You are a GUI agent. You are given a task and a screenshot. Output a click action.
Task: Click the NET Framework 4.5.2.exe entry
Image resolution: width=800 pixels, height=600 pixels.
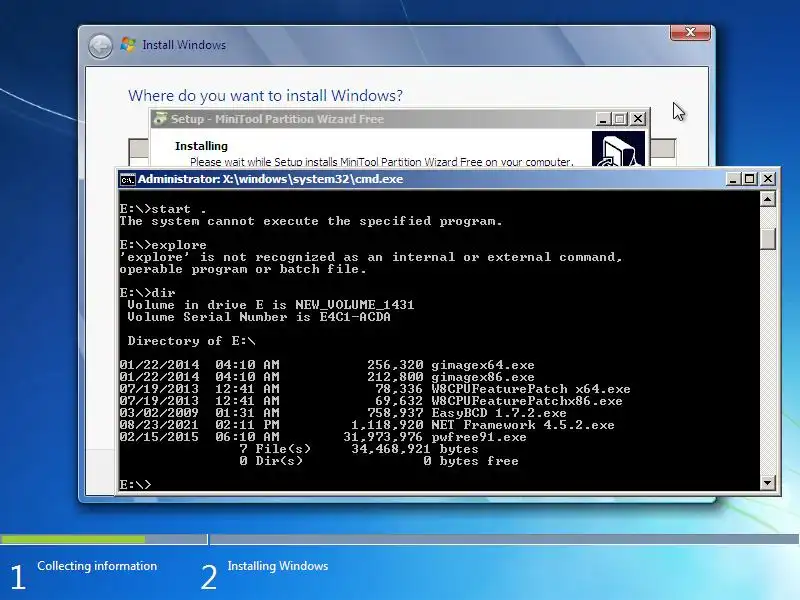point(522,425)
